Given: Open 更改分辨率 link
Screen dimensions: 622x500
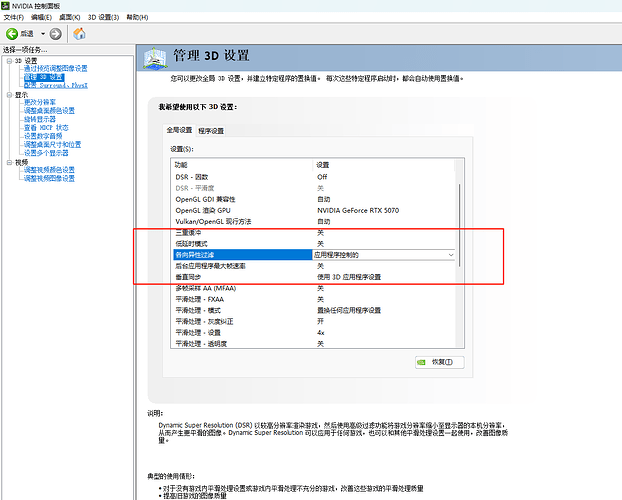Looking at the screenshot, I should [x=40, y=102].
